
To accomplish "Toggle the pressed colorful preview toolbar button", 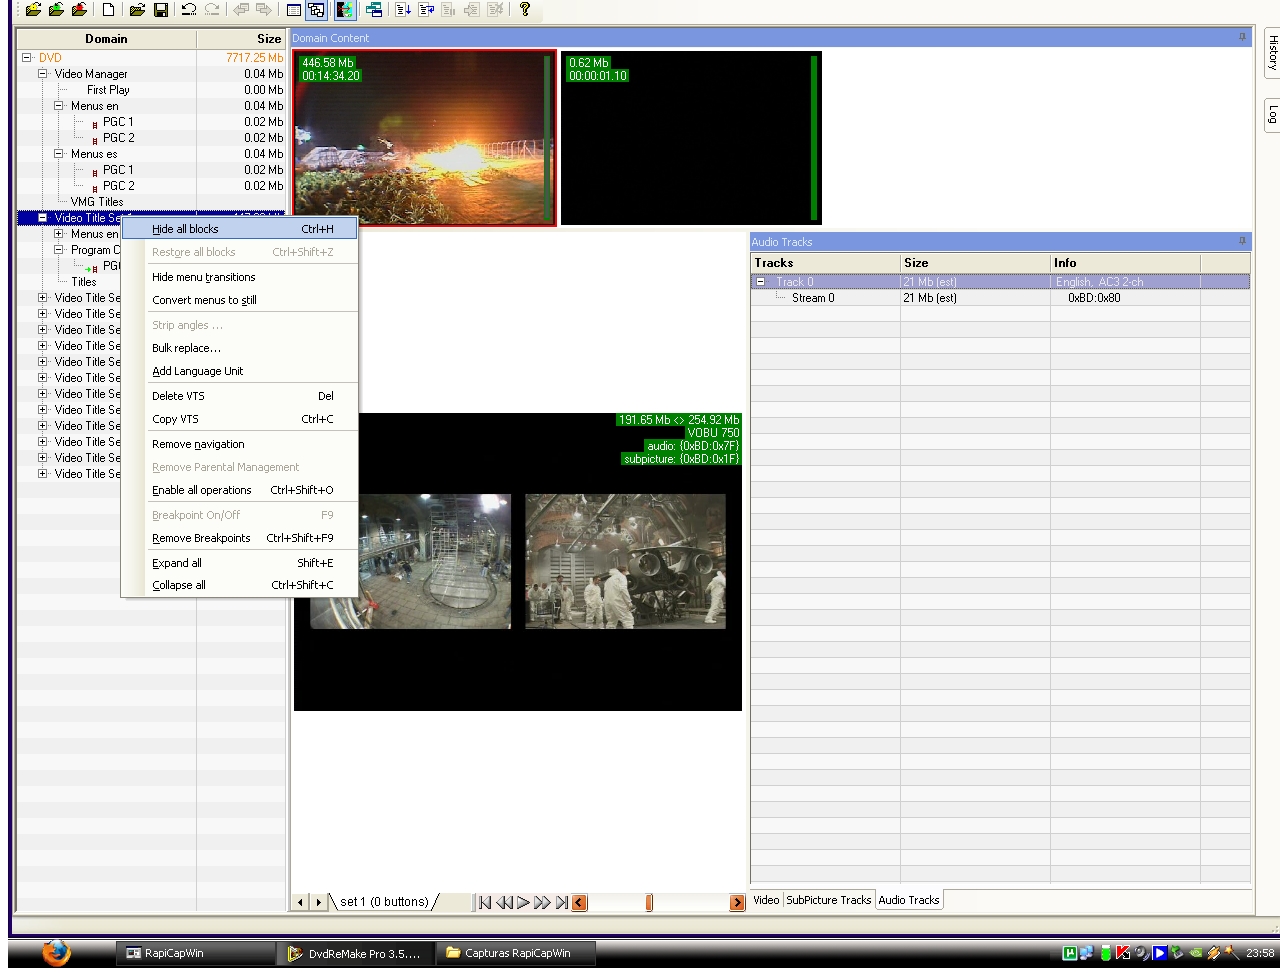I will pyautogui.click(x=344, y=10).
